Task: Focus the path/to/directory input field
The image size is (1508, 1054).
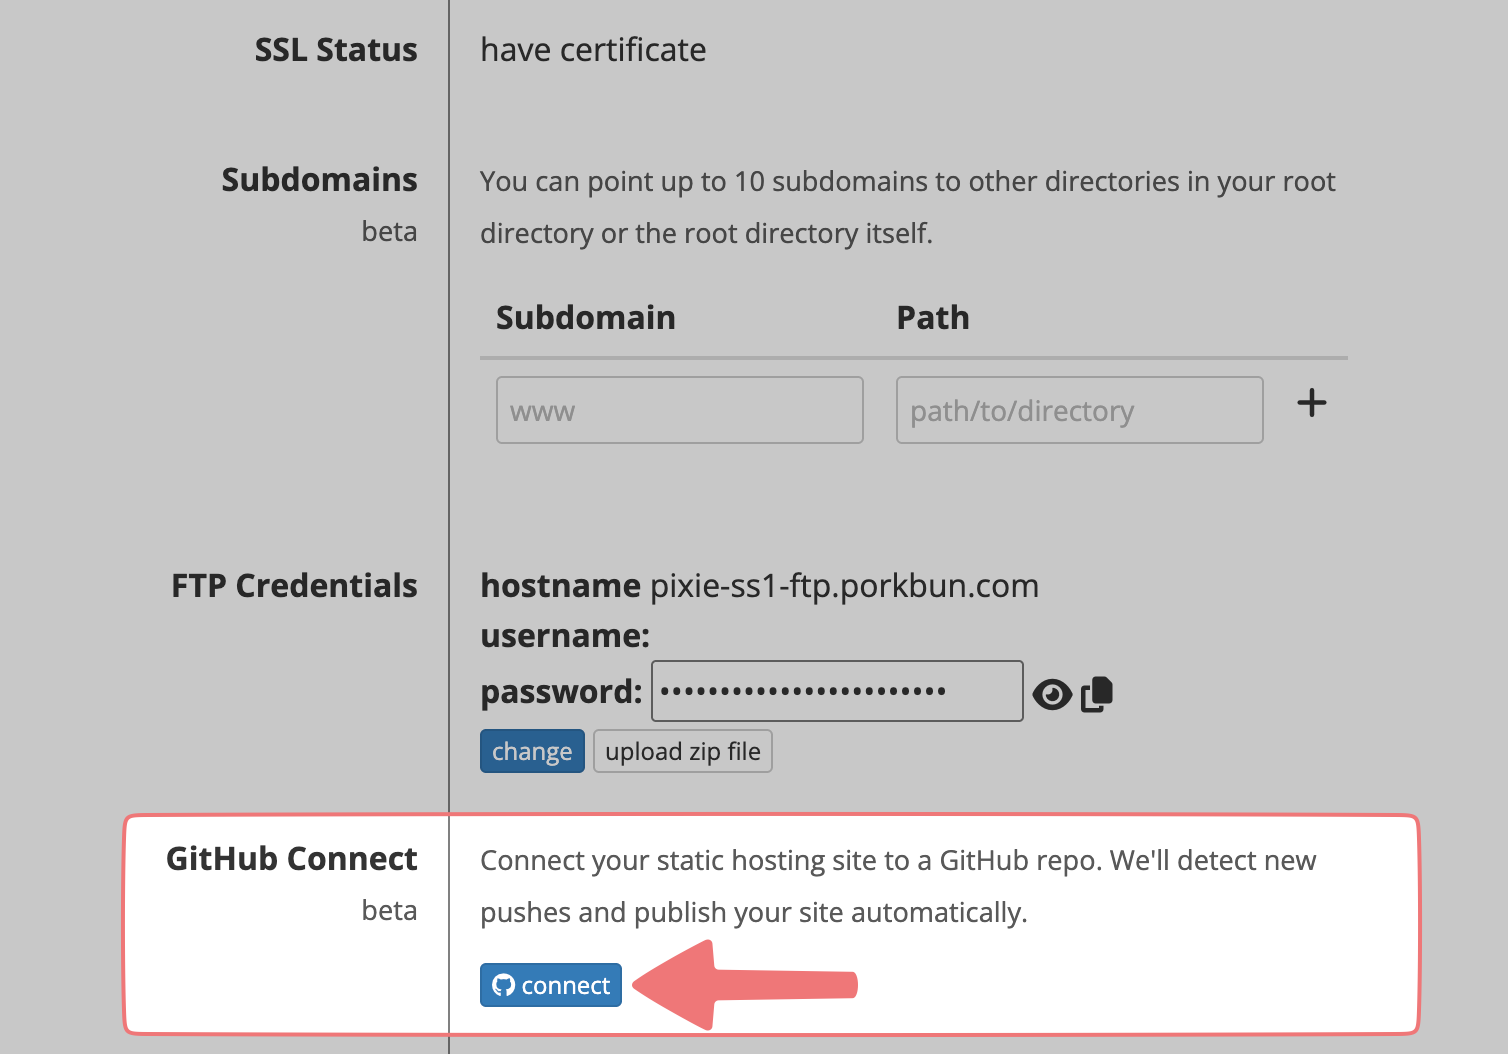Action: (x=1080, y=410)
